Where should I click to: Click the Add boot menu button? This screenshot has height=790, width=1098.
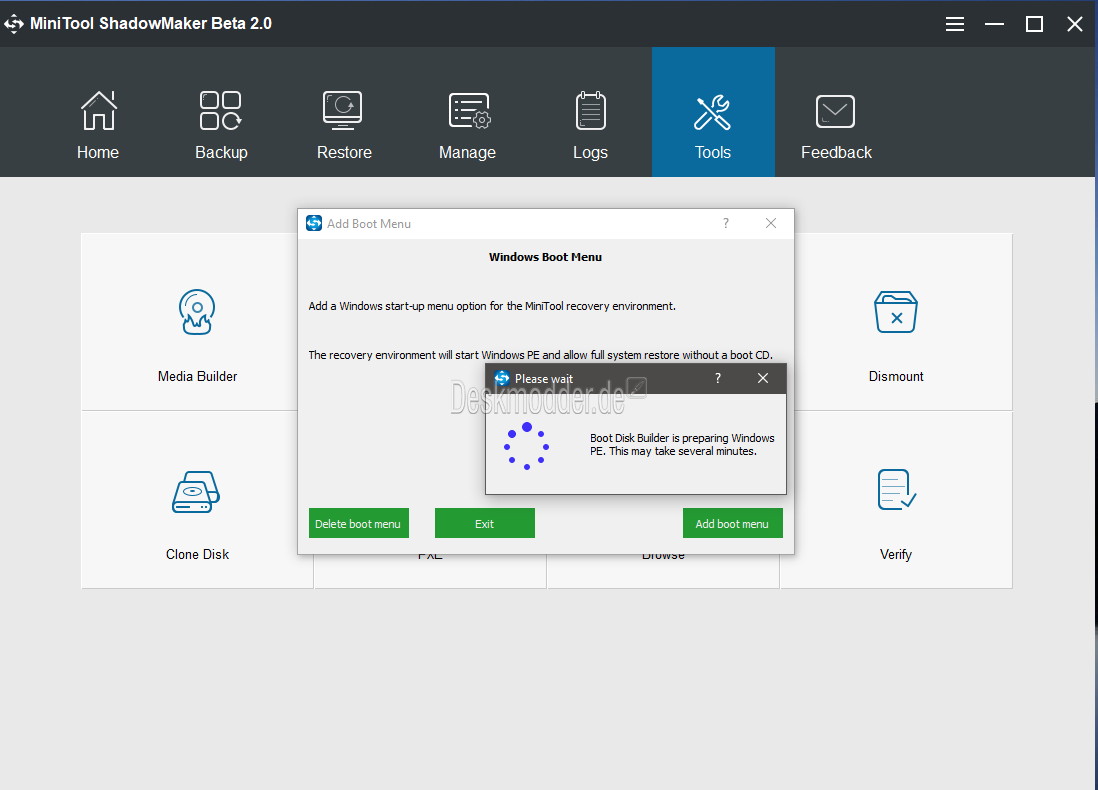(732, 523)
